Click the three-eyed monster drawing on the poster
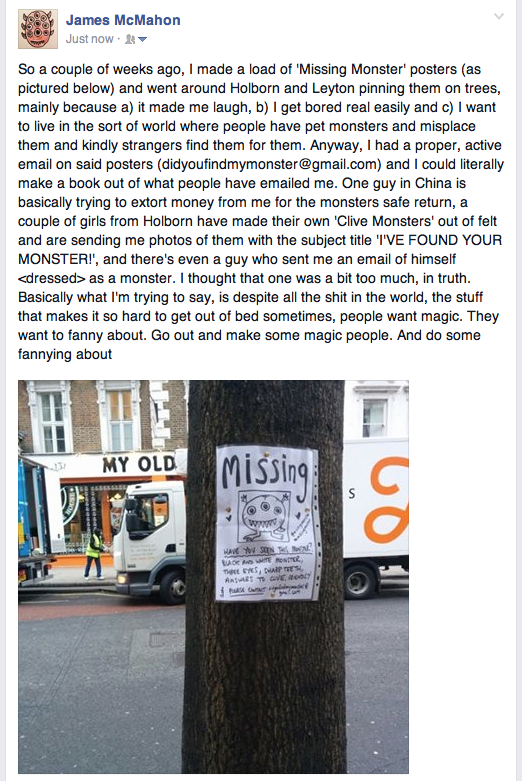Screen dimensions: 522x781 pyautogui.click(x=264, y=517)
